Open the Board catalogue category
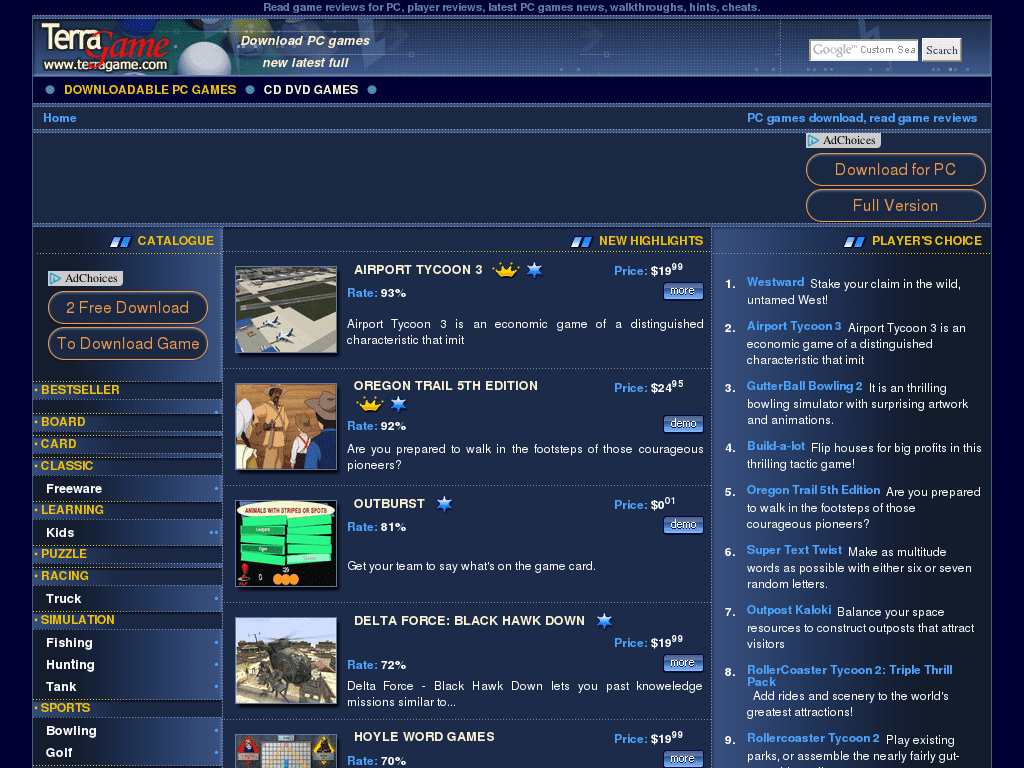The height and width of the screenshot is (768, 1024). tap(63, 422)
